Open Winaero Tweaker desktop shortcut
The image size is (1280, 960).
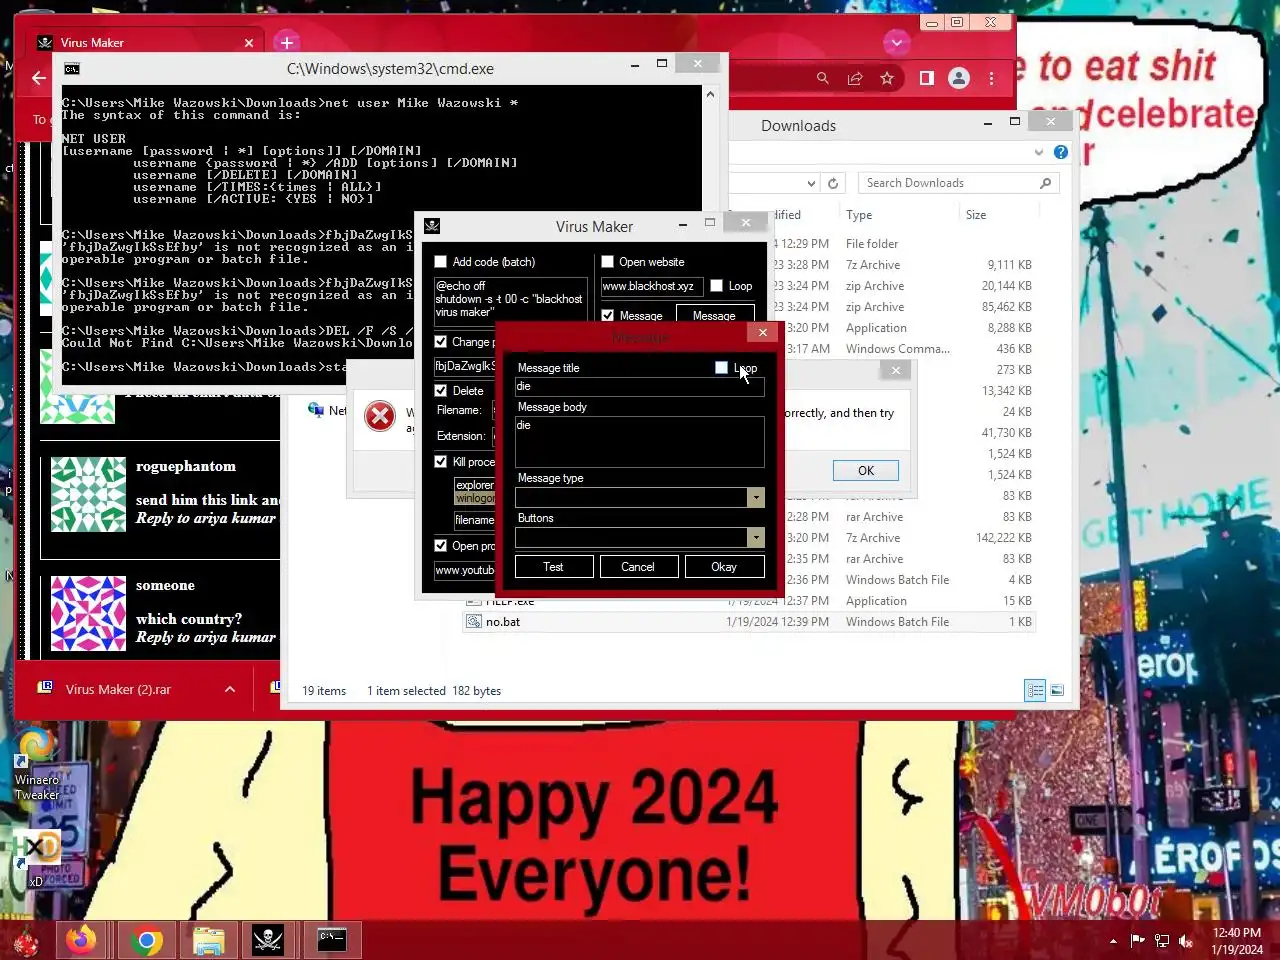click(37, 764)
